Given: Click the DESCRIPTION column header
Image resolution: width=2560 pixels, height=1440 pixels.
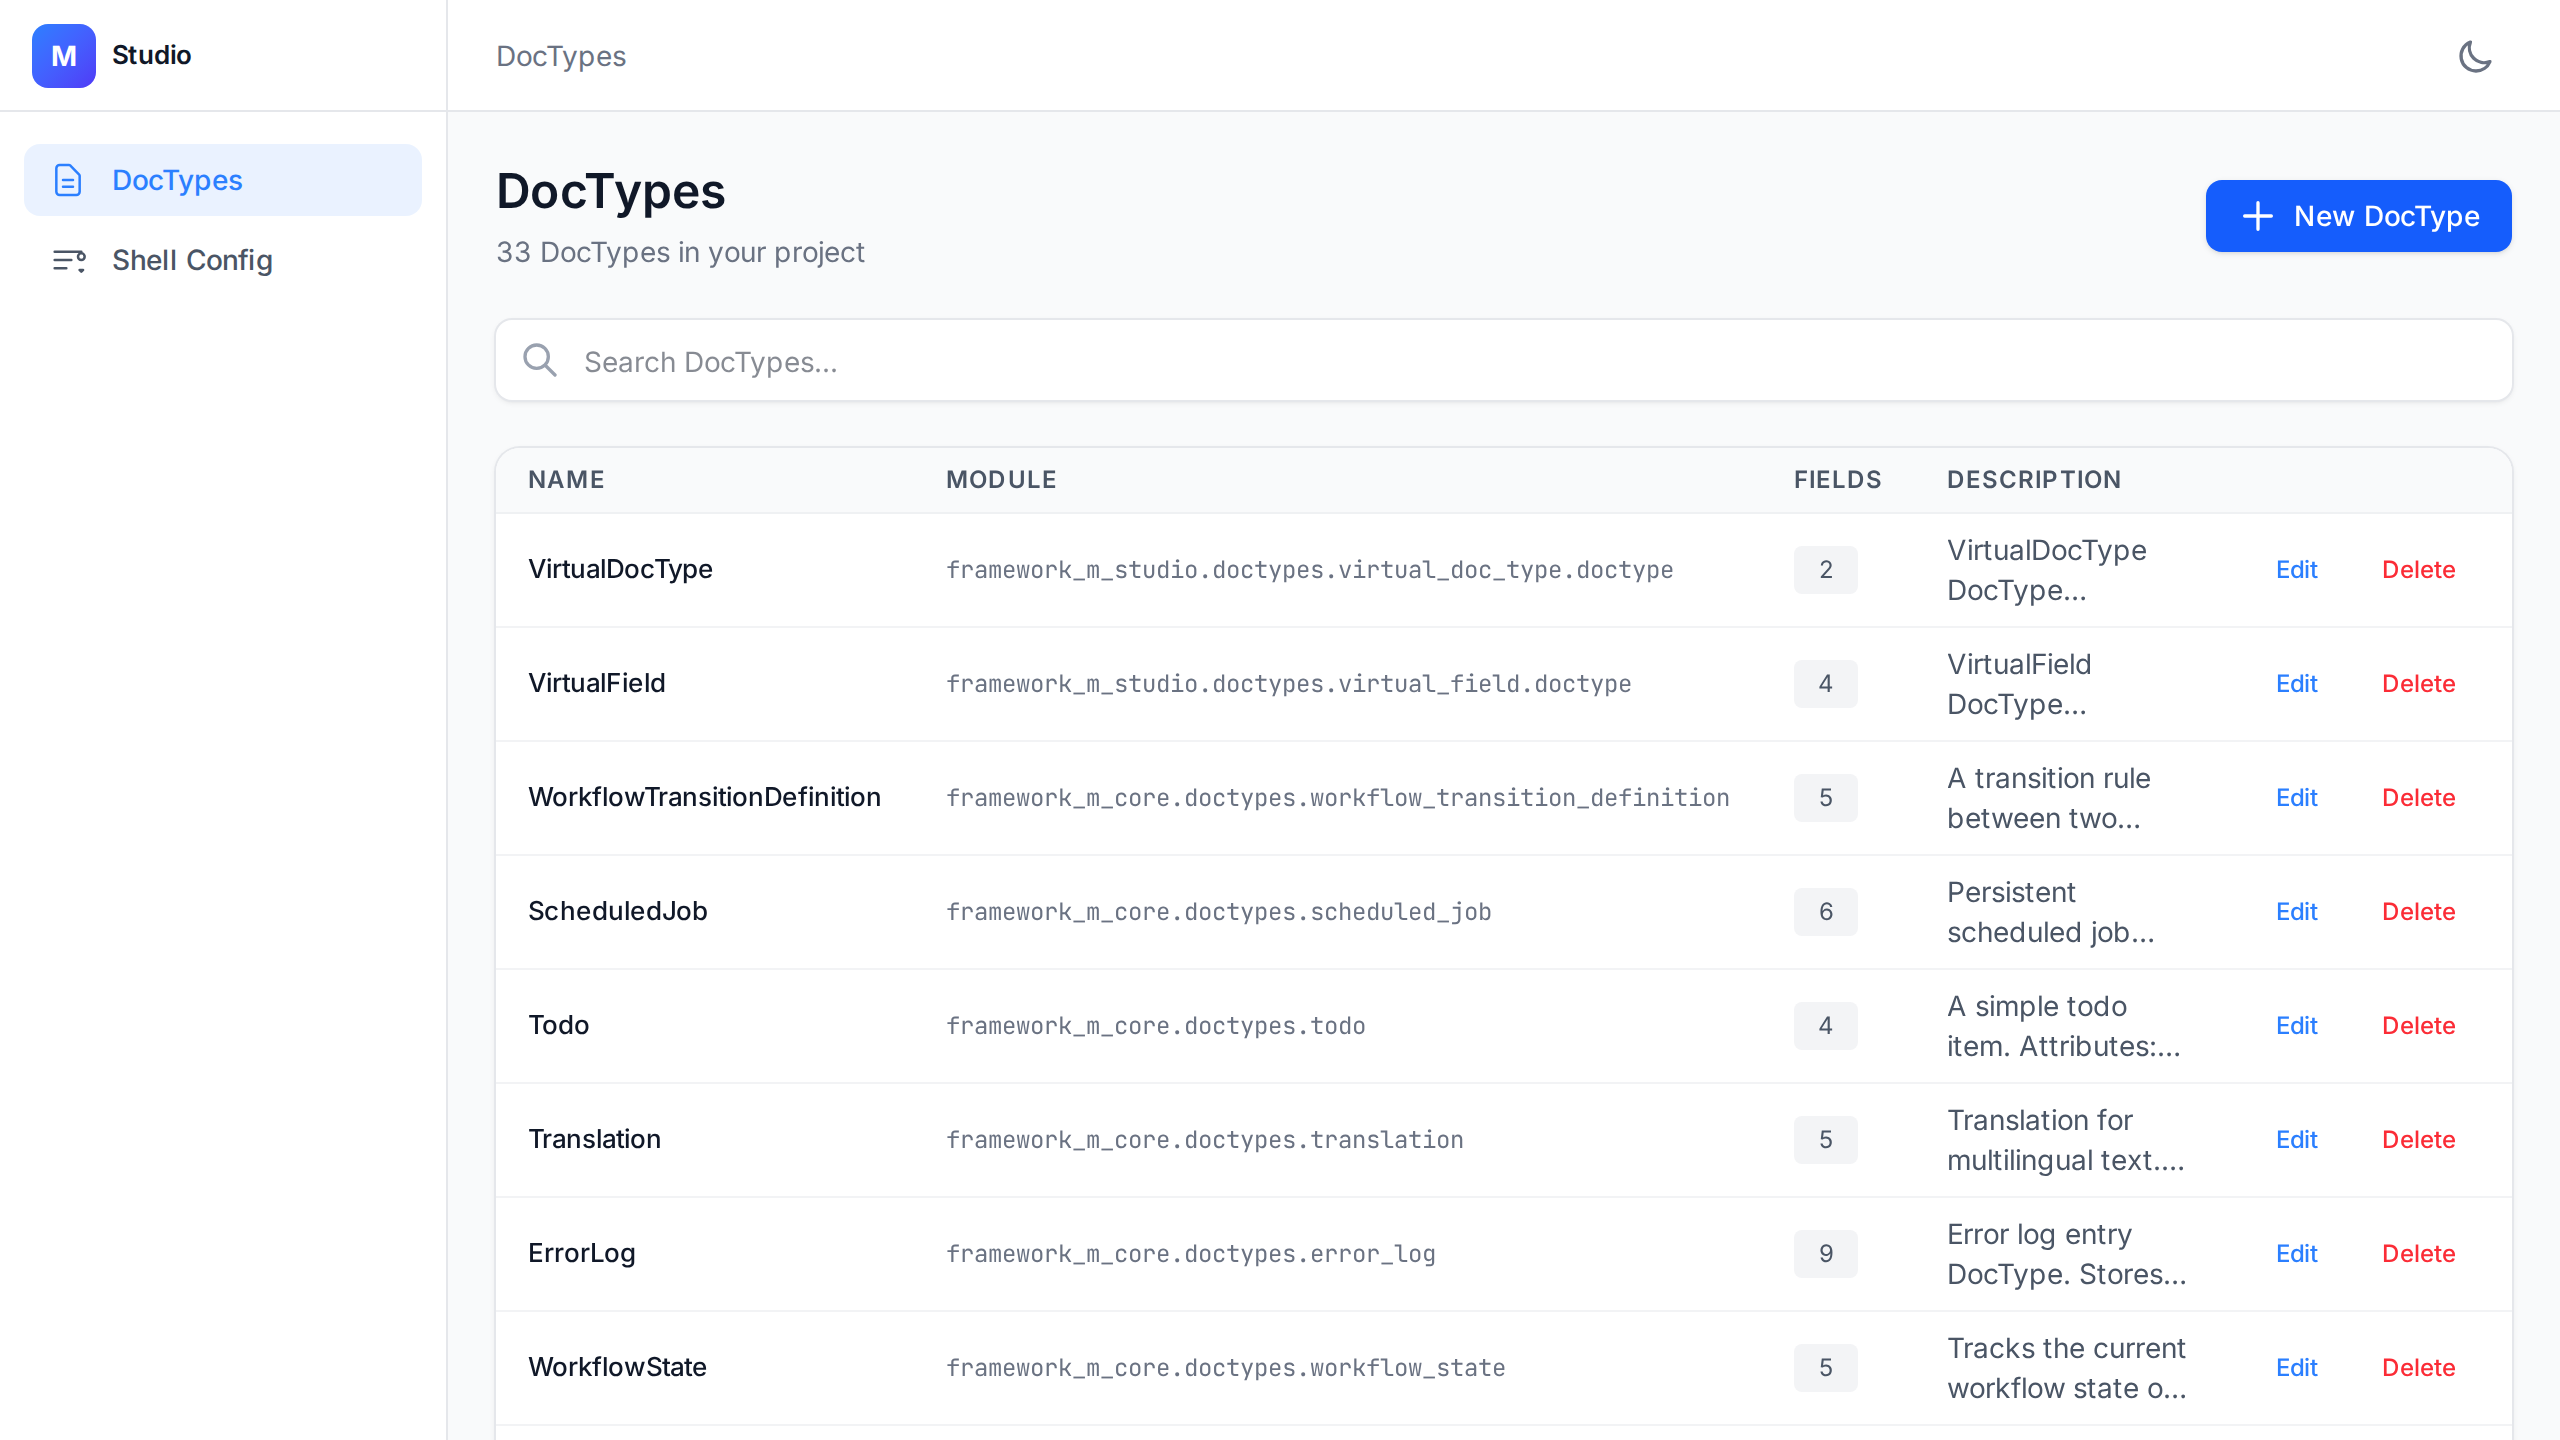Looking at the screenshot, I should 2034,480.
